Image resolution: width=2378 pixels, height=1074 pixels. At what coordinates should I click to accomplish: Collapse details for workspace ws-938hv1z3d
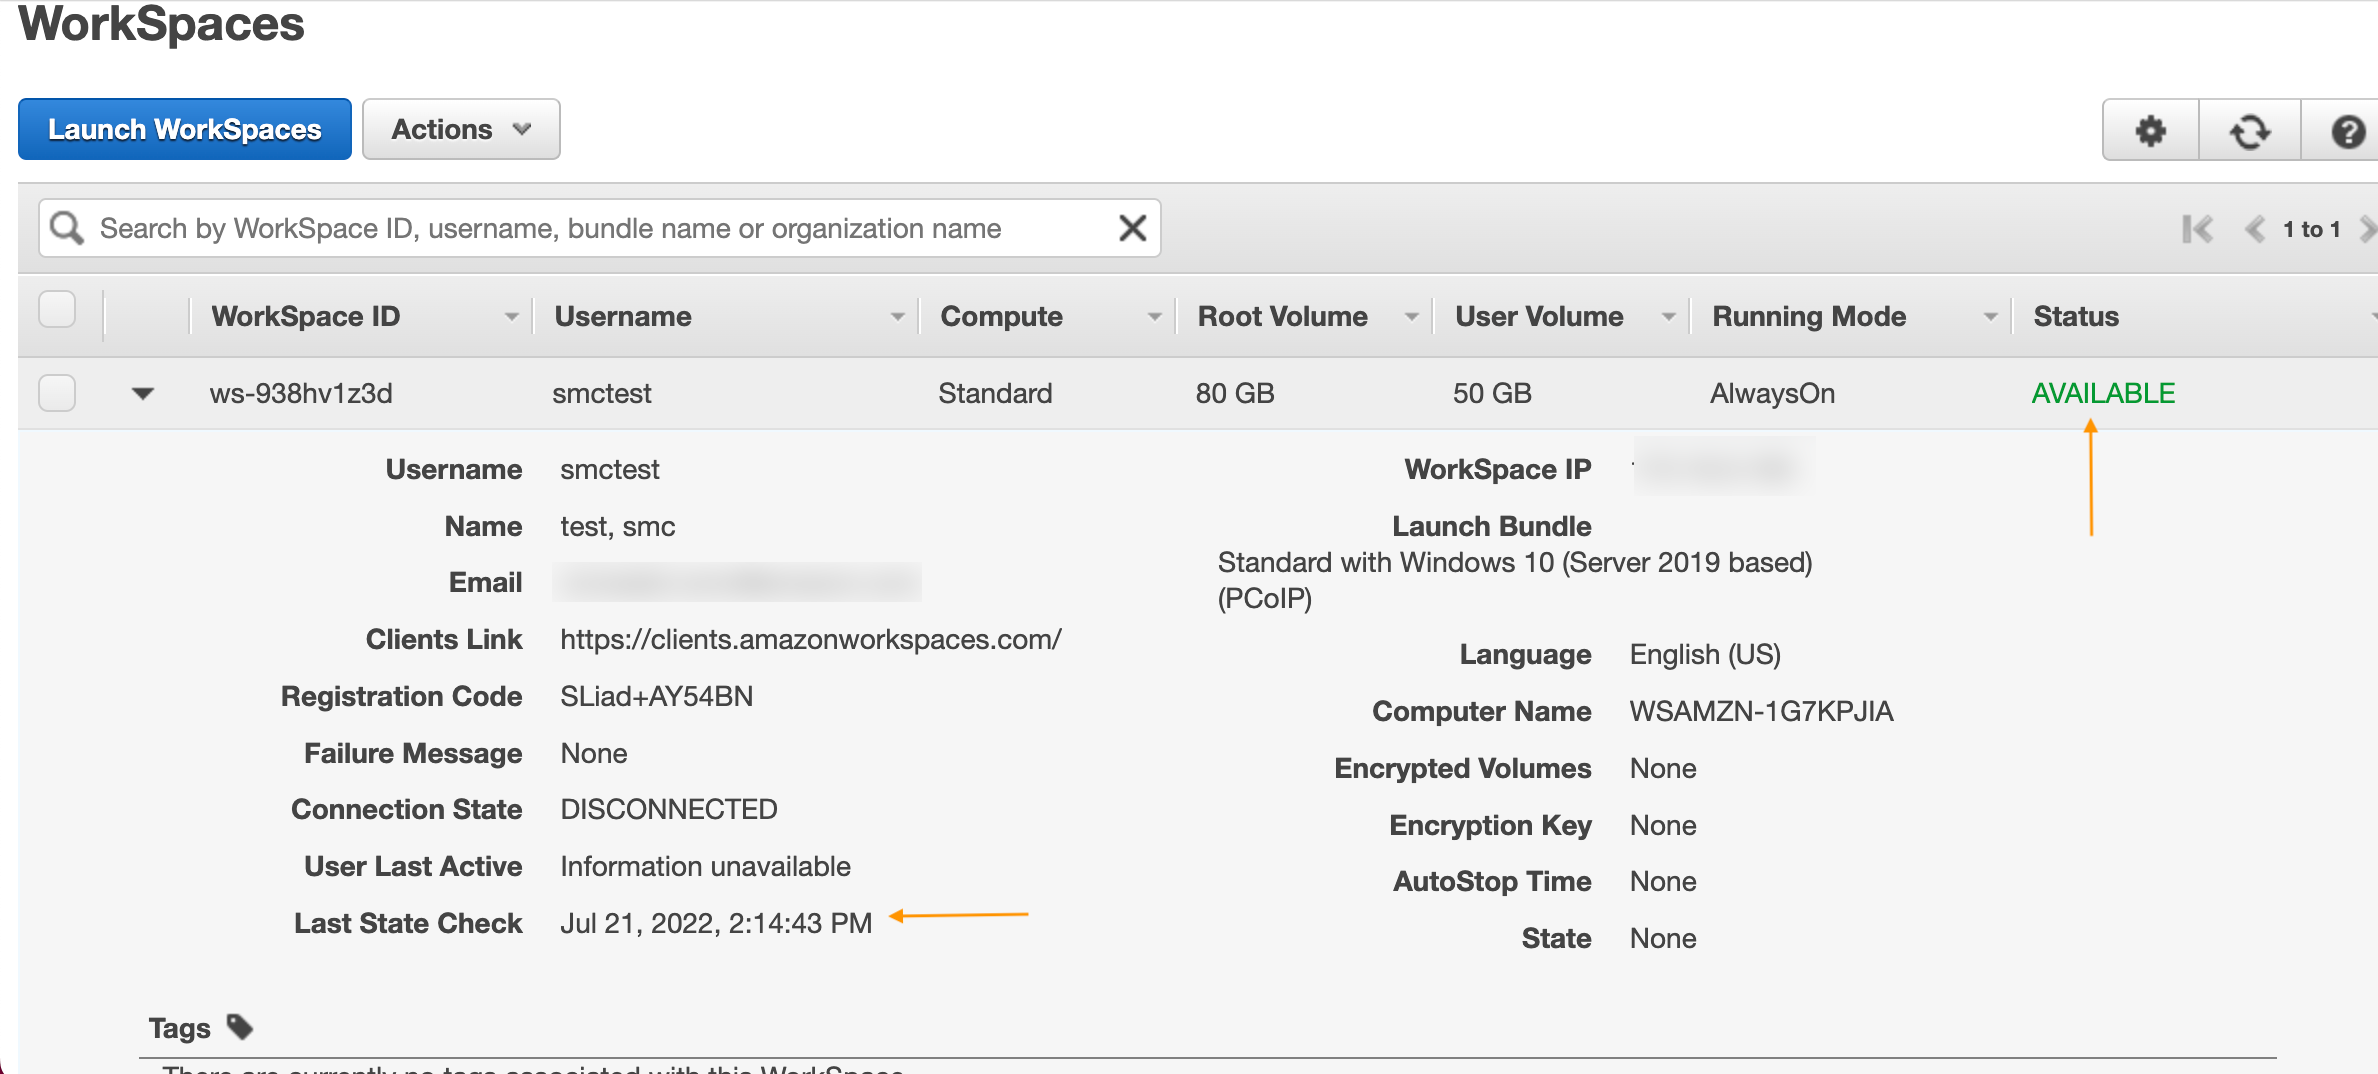[141, 393]
